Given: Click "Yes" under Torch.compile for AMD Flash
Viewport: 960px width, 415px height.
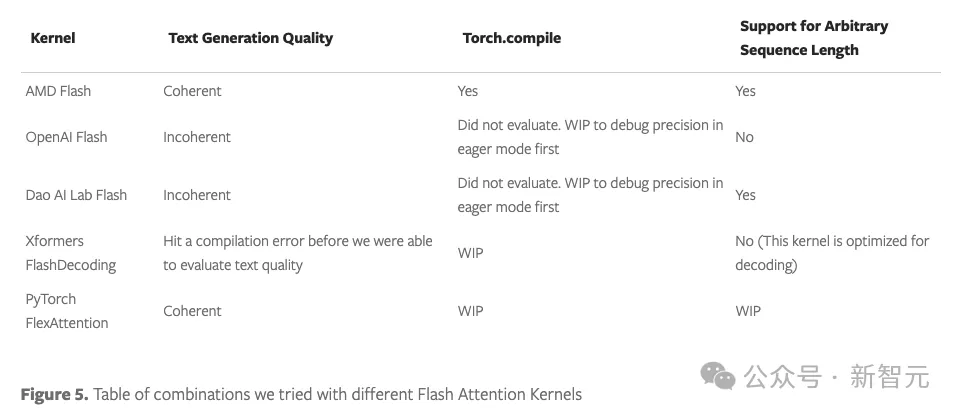Looking at the screenshot, I should [467, 91].
